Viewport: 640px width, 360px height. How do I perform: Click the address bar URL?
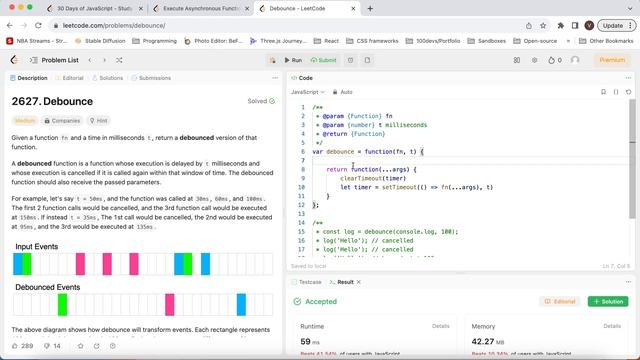114,25
